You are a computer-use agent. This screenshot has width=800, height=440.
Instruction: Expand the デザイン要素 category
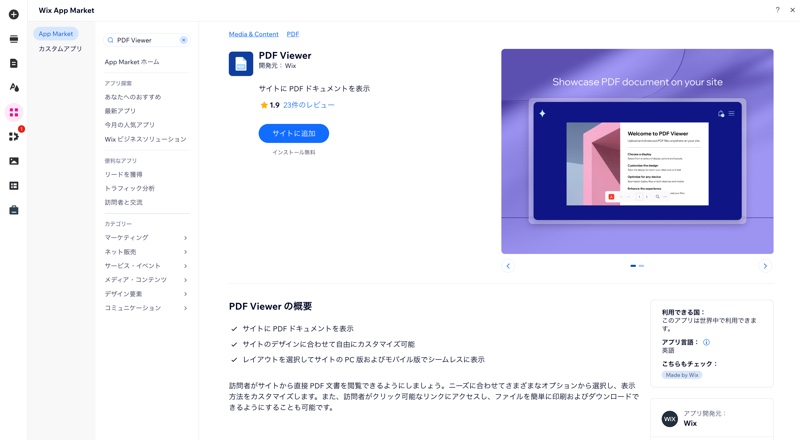(x=146, y=294)
